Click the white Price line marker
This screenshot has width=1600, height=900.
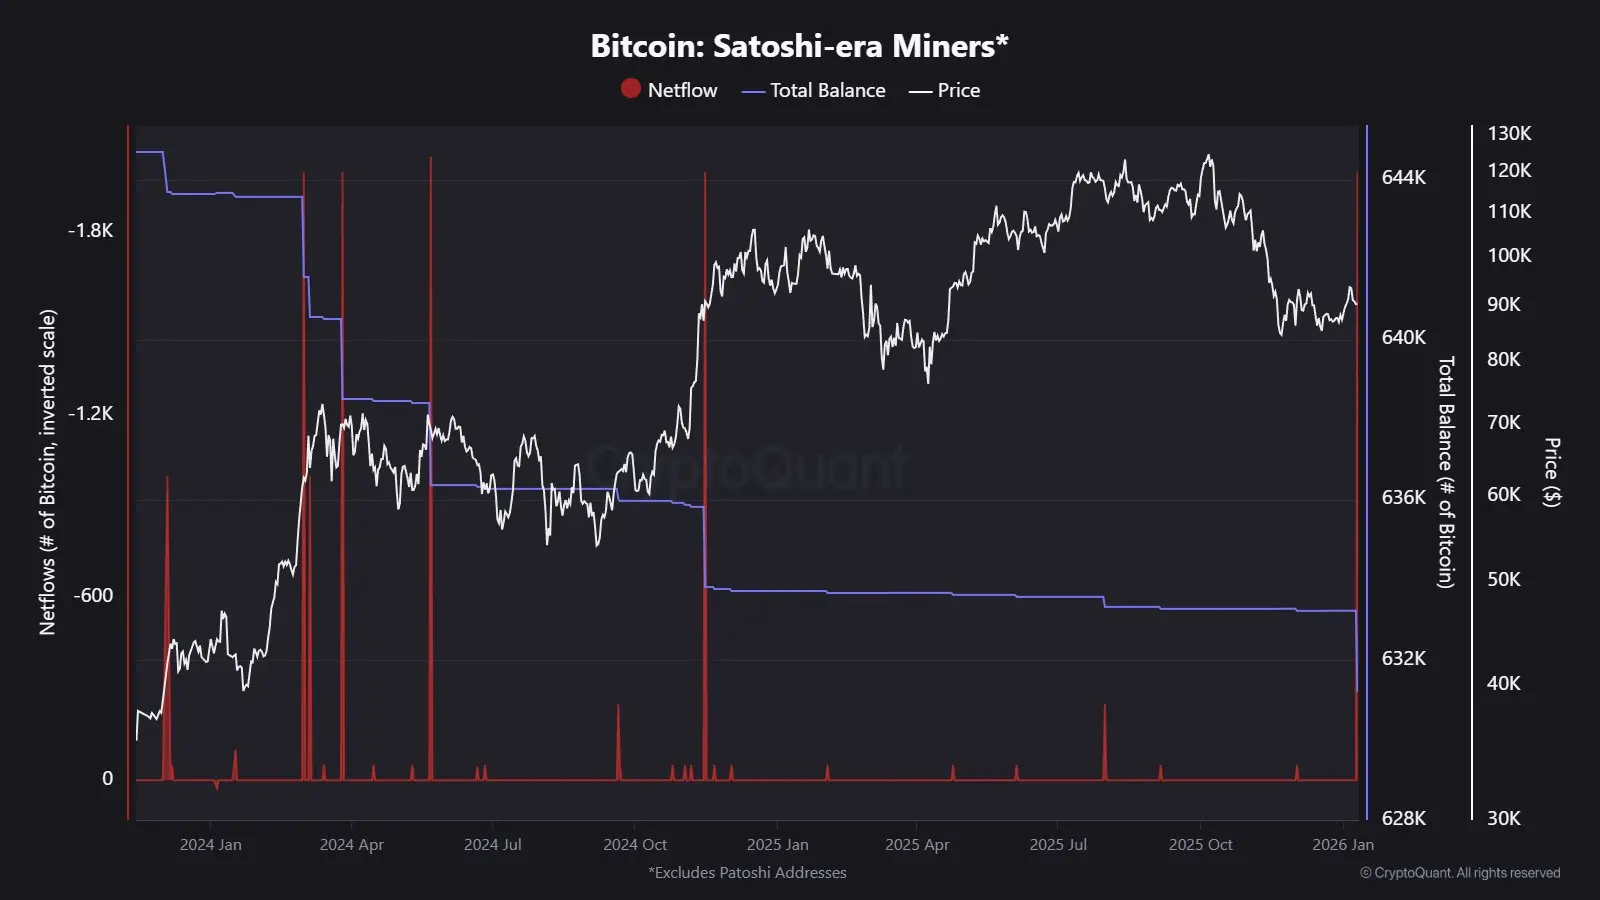coord(920,91)
